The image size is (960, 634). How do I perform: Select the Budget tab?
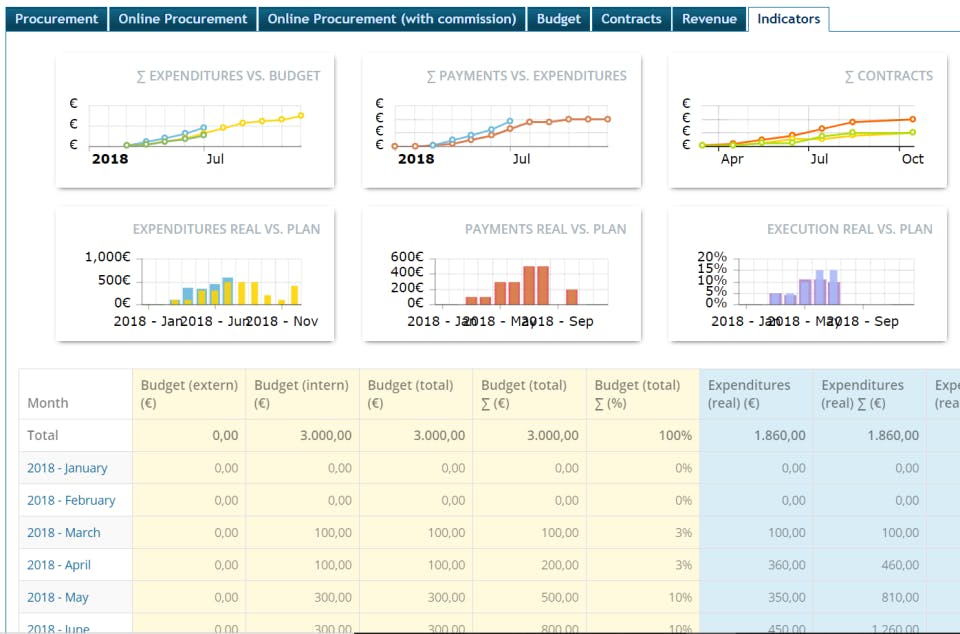558,19
